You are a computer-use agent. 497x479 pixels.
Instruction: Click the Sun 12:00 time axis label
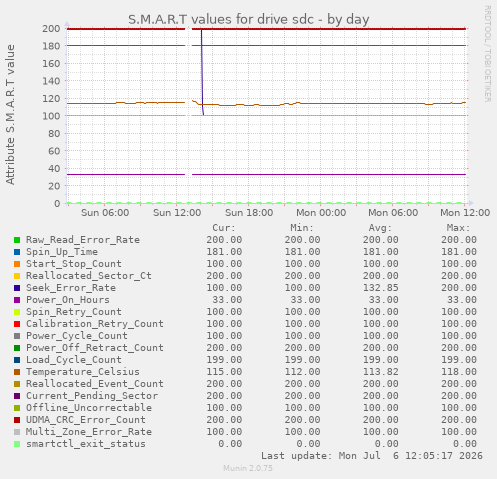[x=177, y=213]
